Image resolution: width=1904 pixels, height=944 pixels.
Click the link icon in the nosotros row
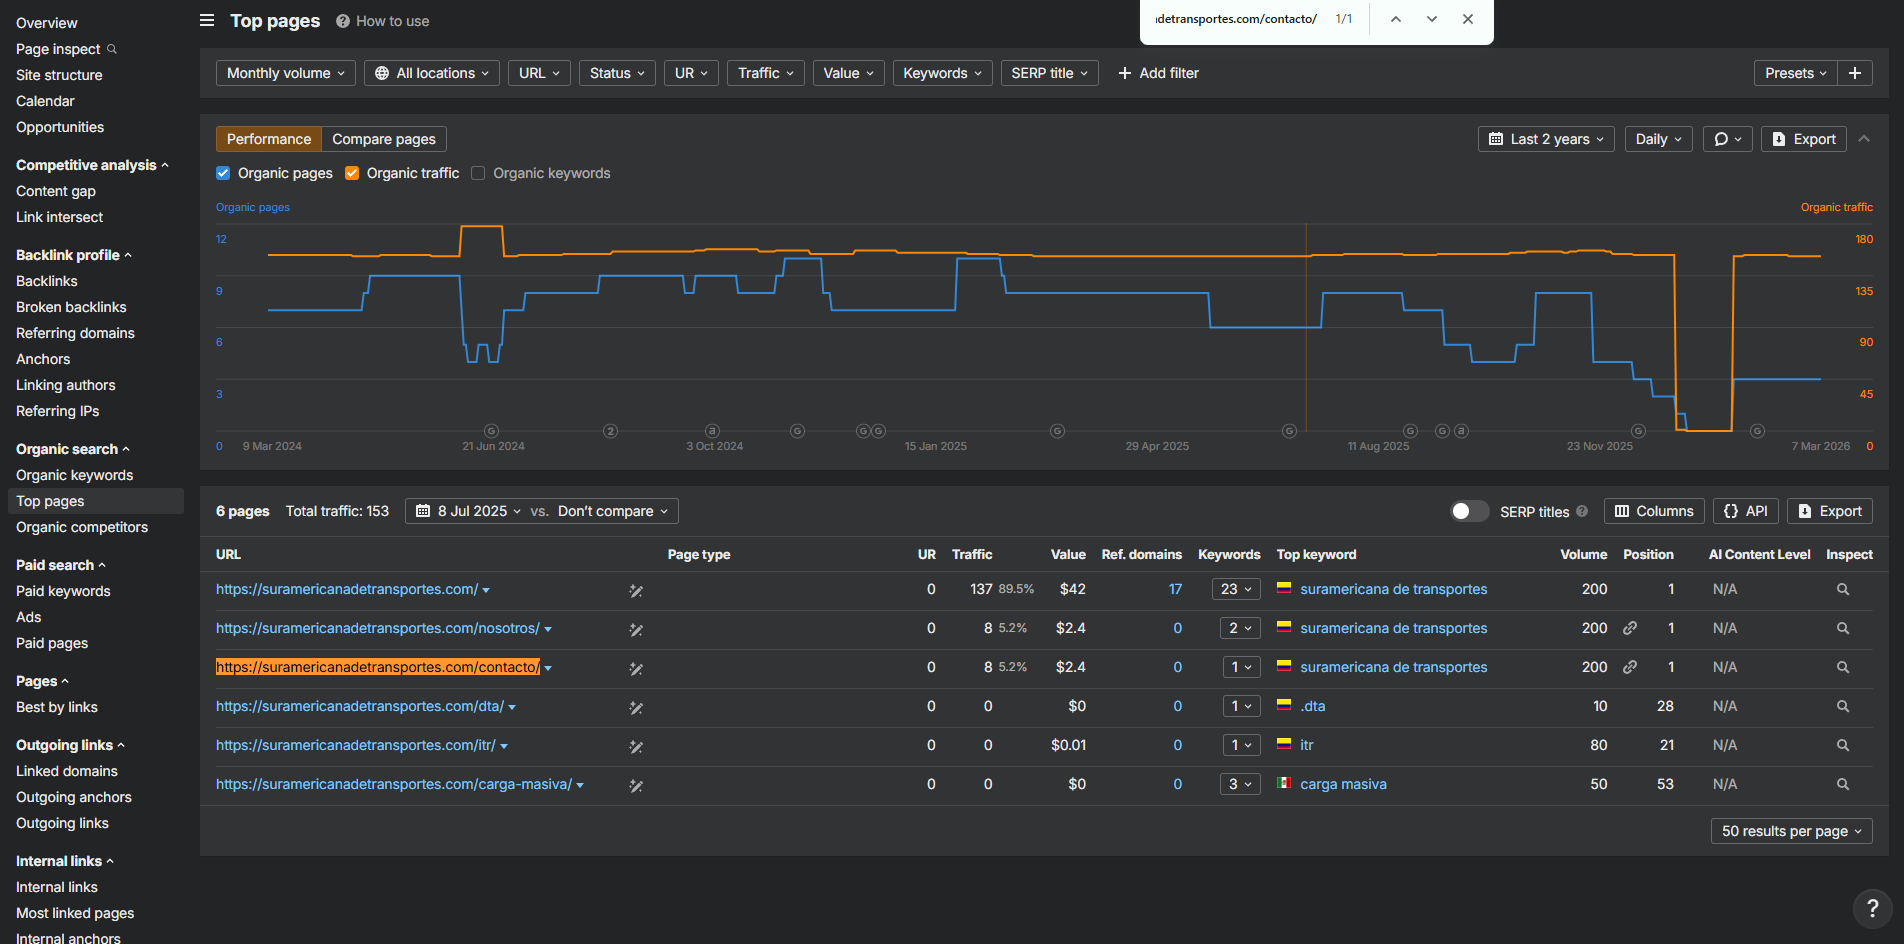1629,628
